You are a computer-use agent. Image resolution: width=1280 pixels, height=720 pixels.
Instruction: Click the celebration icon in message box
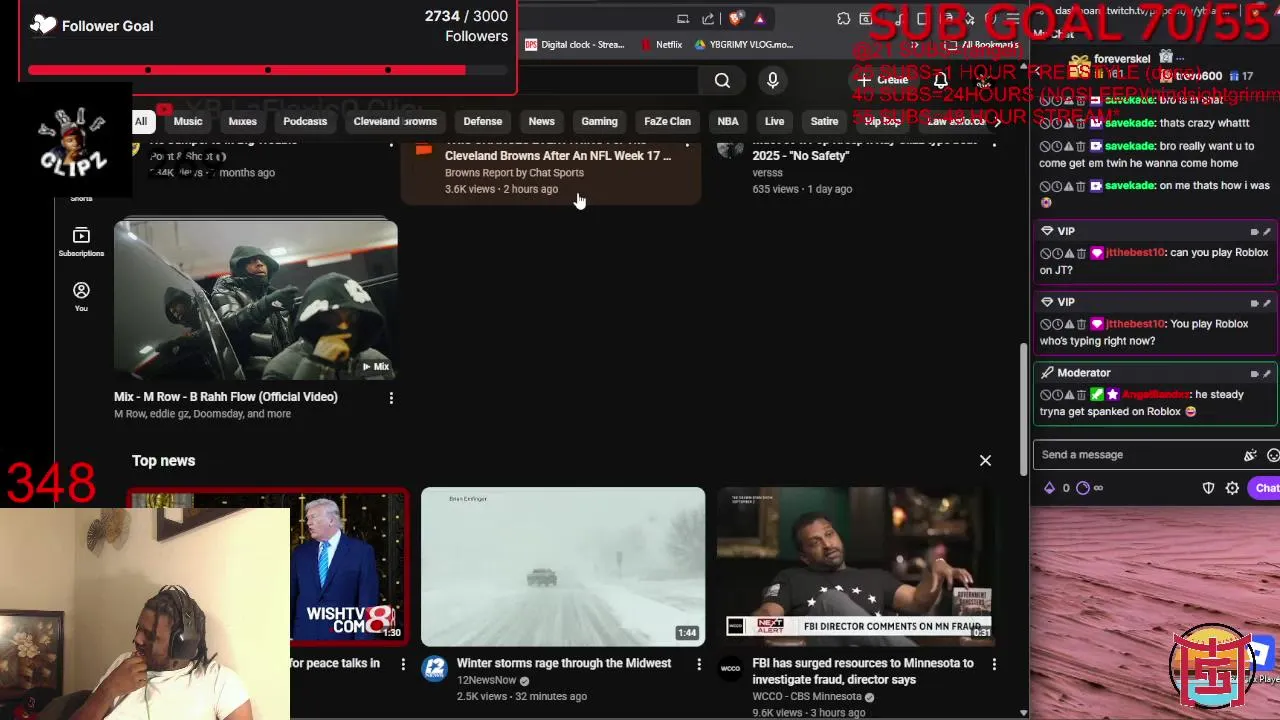1250,455
